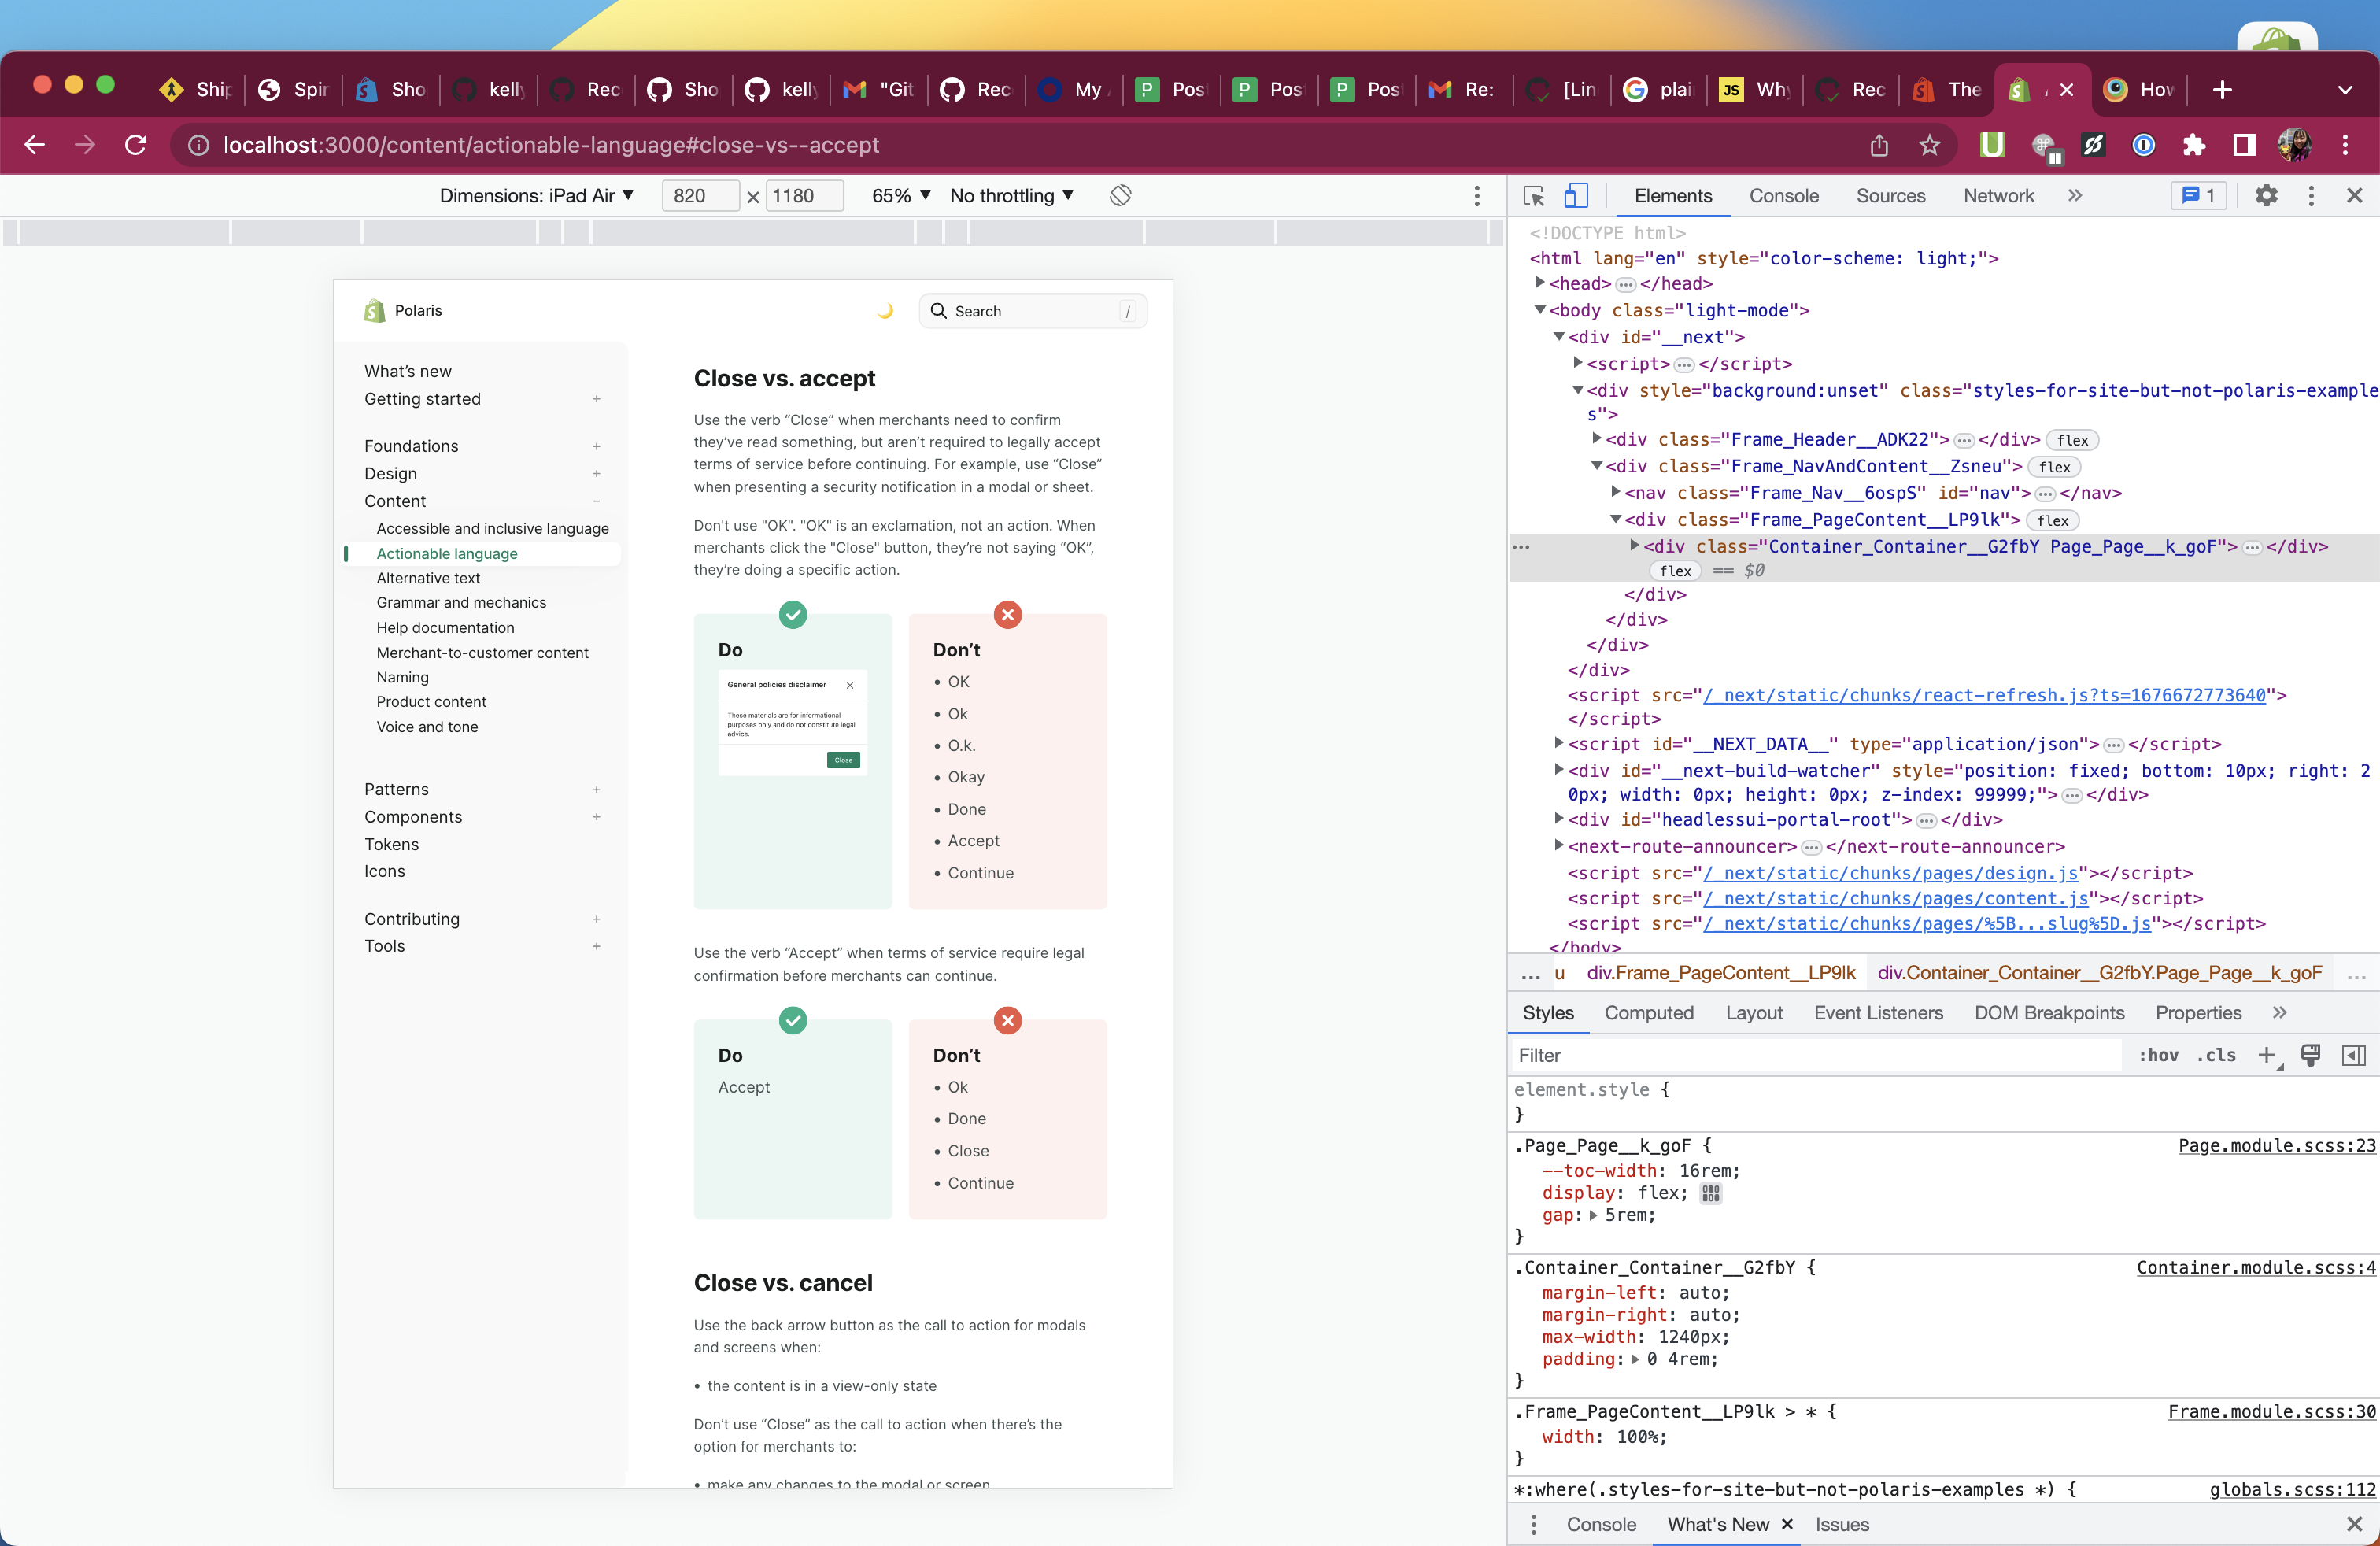The image size is (2380, 1546).
Task: Bookmark page with star icon
Action: point(1930,145)
